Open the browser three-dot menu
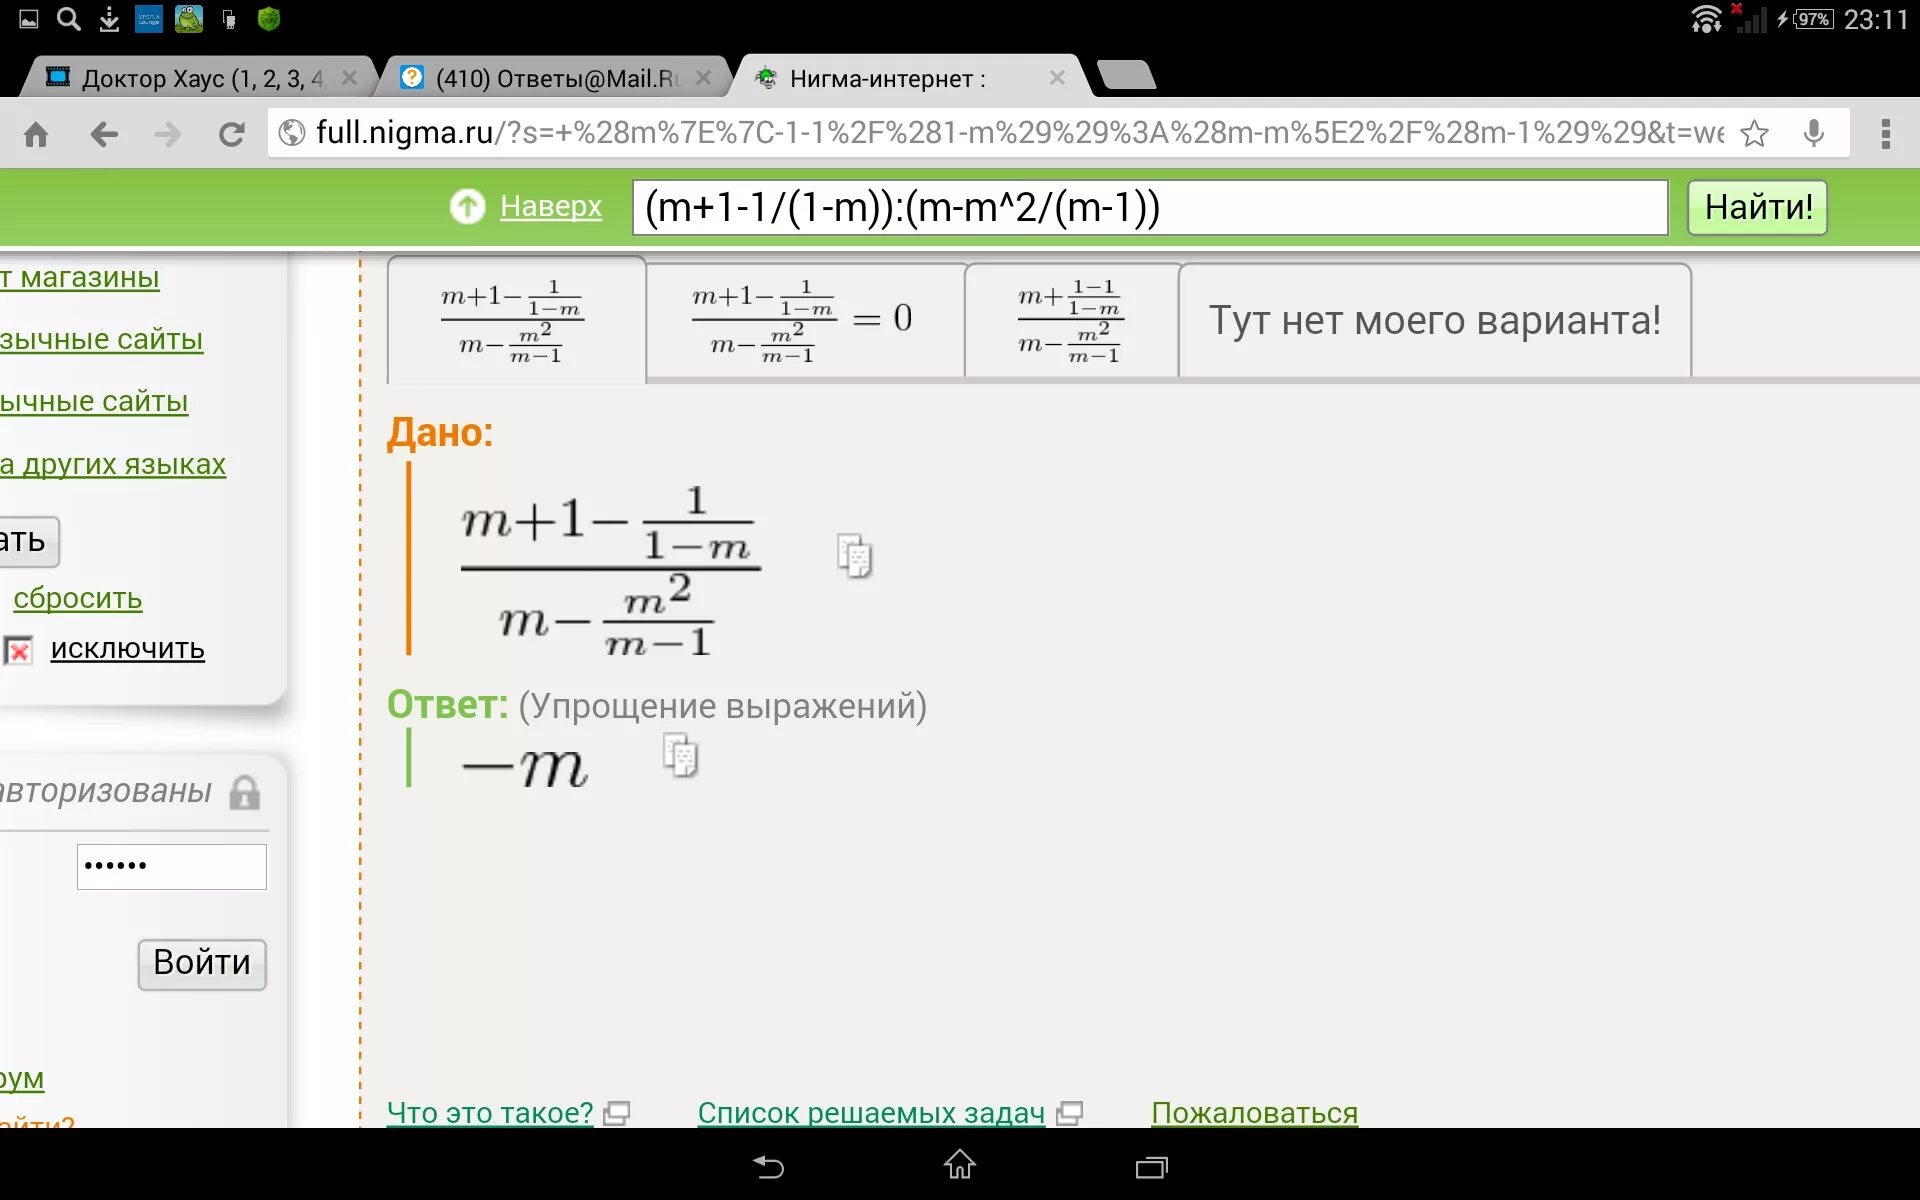 pos(1885,133)
